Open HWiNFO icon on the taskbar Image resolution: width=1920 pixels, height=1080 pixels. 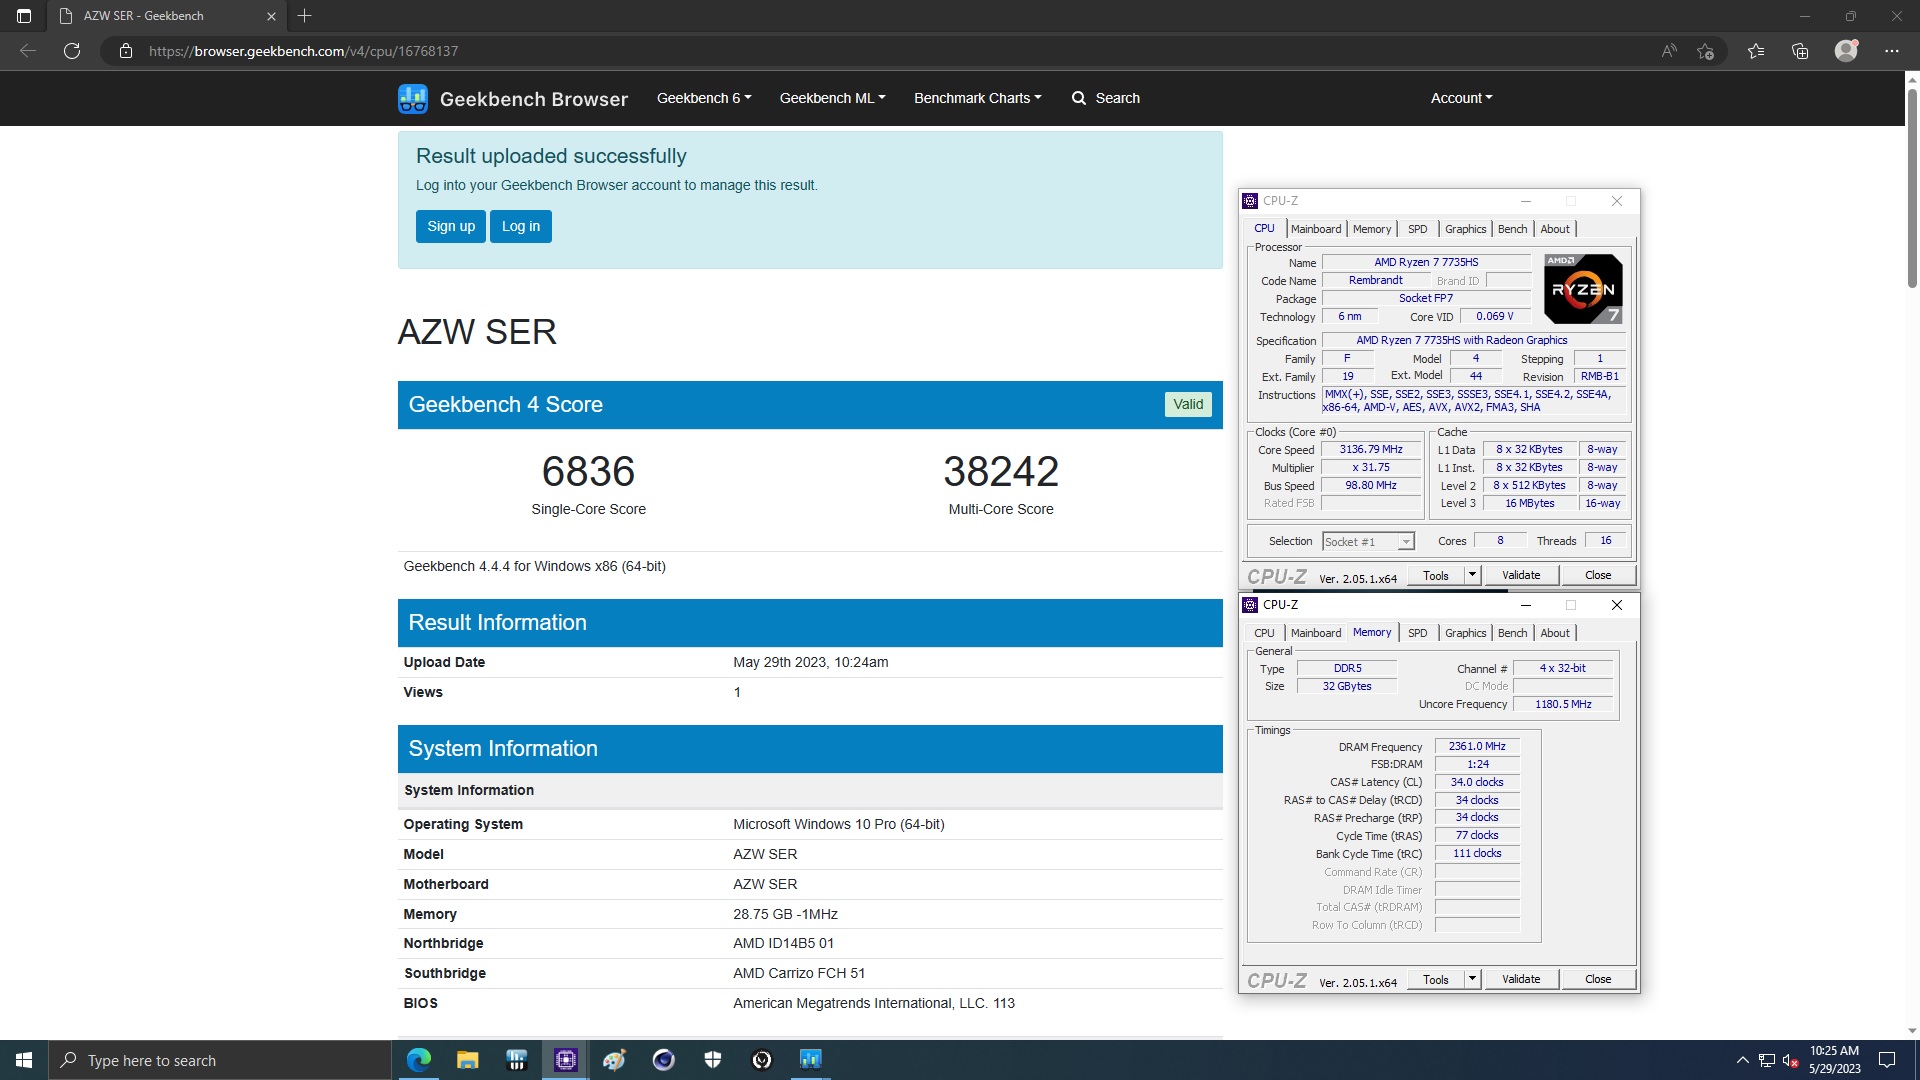click(x=516, y=1060)
